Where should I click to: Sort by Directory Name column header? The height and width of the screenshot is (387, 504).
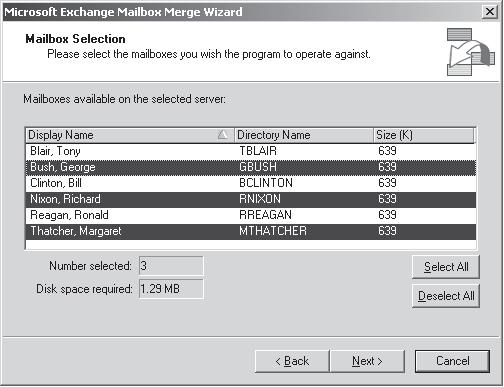[304, 135]
